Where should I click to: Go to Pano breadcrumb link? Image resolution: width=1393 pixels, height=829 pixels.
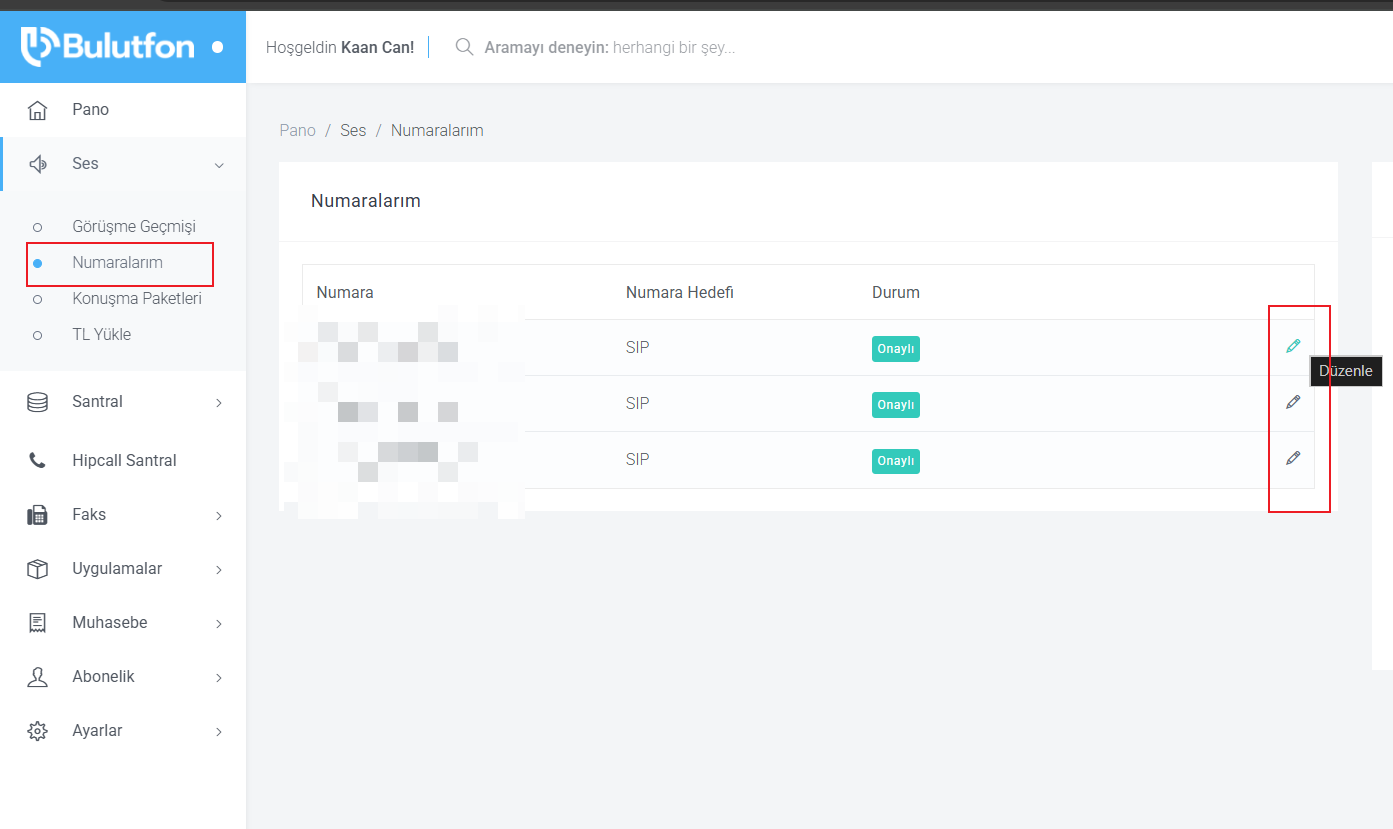click(x=297, y=131)
